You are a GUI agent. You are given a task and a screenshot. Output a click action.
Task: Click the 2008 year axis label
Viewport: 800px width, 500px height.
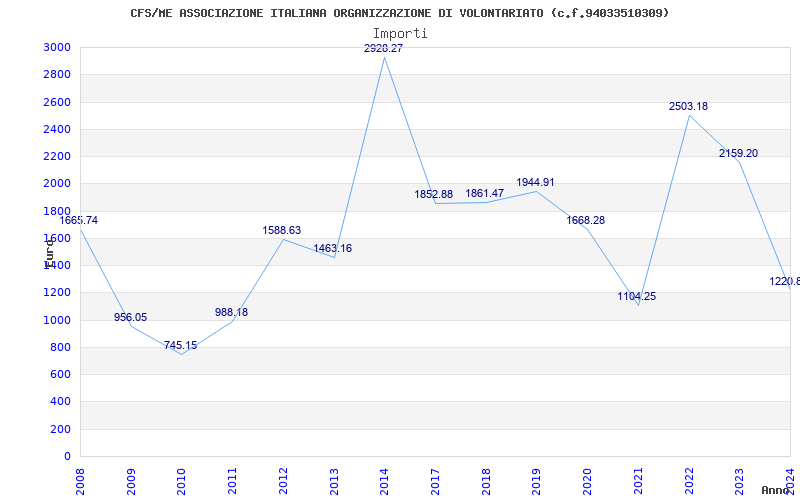tap(81, 482)
